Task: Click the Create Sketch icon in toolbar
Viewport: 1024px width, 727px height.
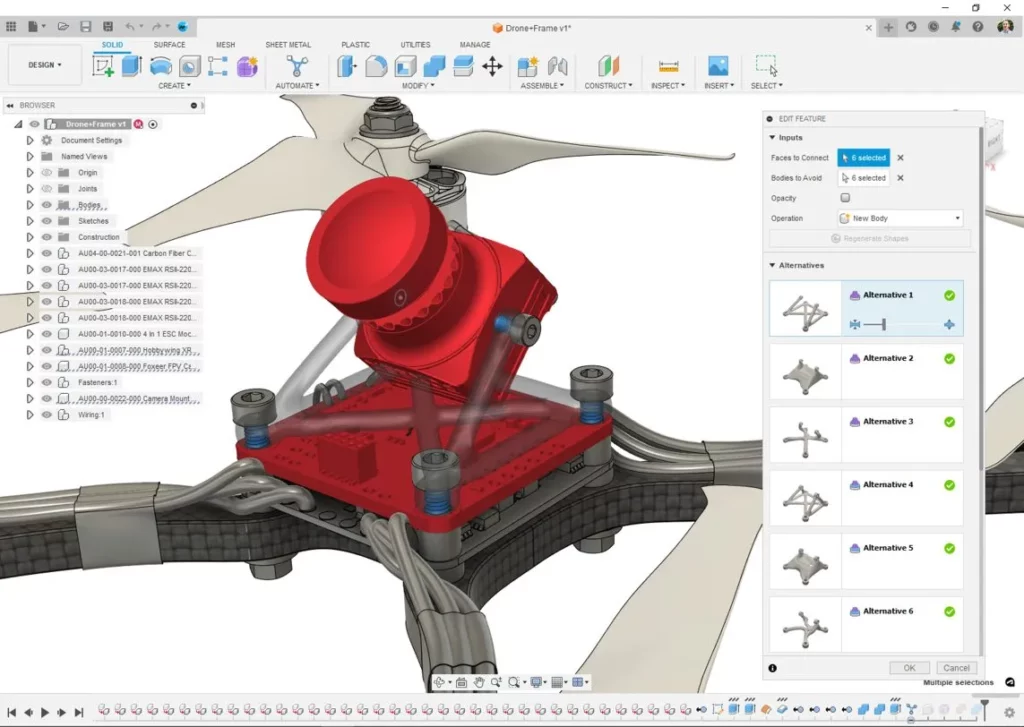Action: coord(103,66)
